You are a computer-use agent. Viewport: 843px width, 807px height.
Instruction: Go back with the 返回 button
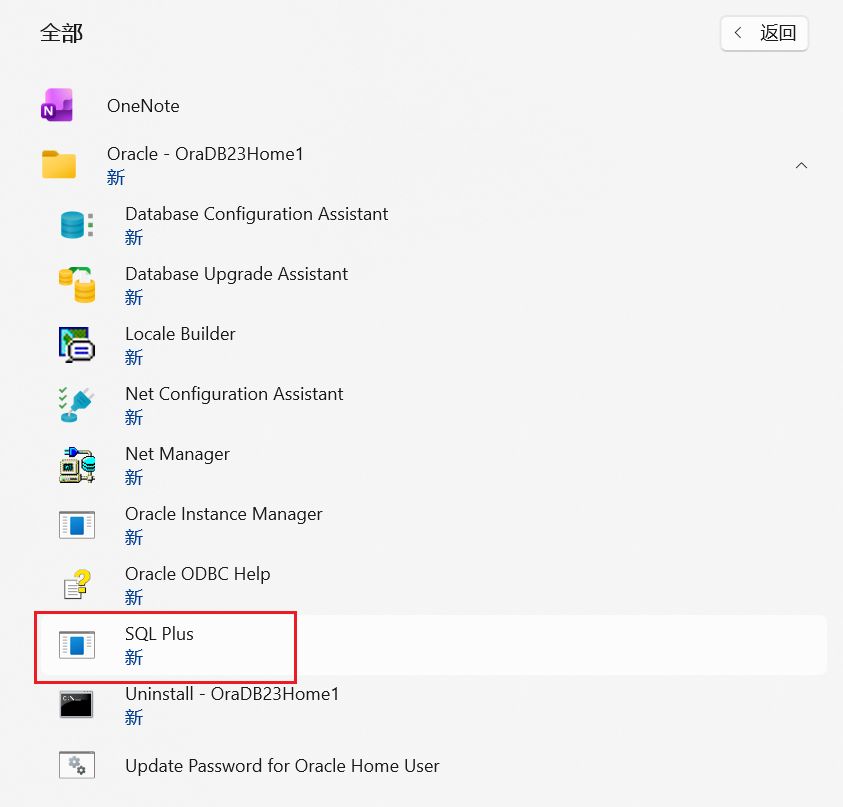click(764, 33)
